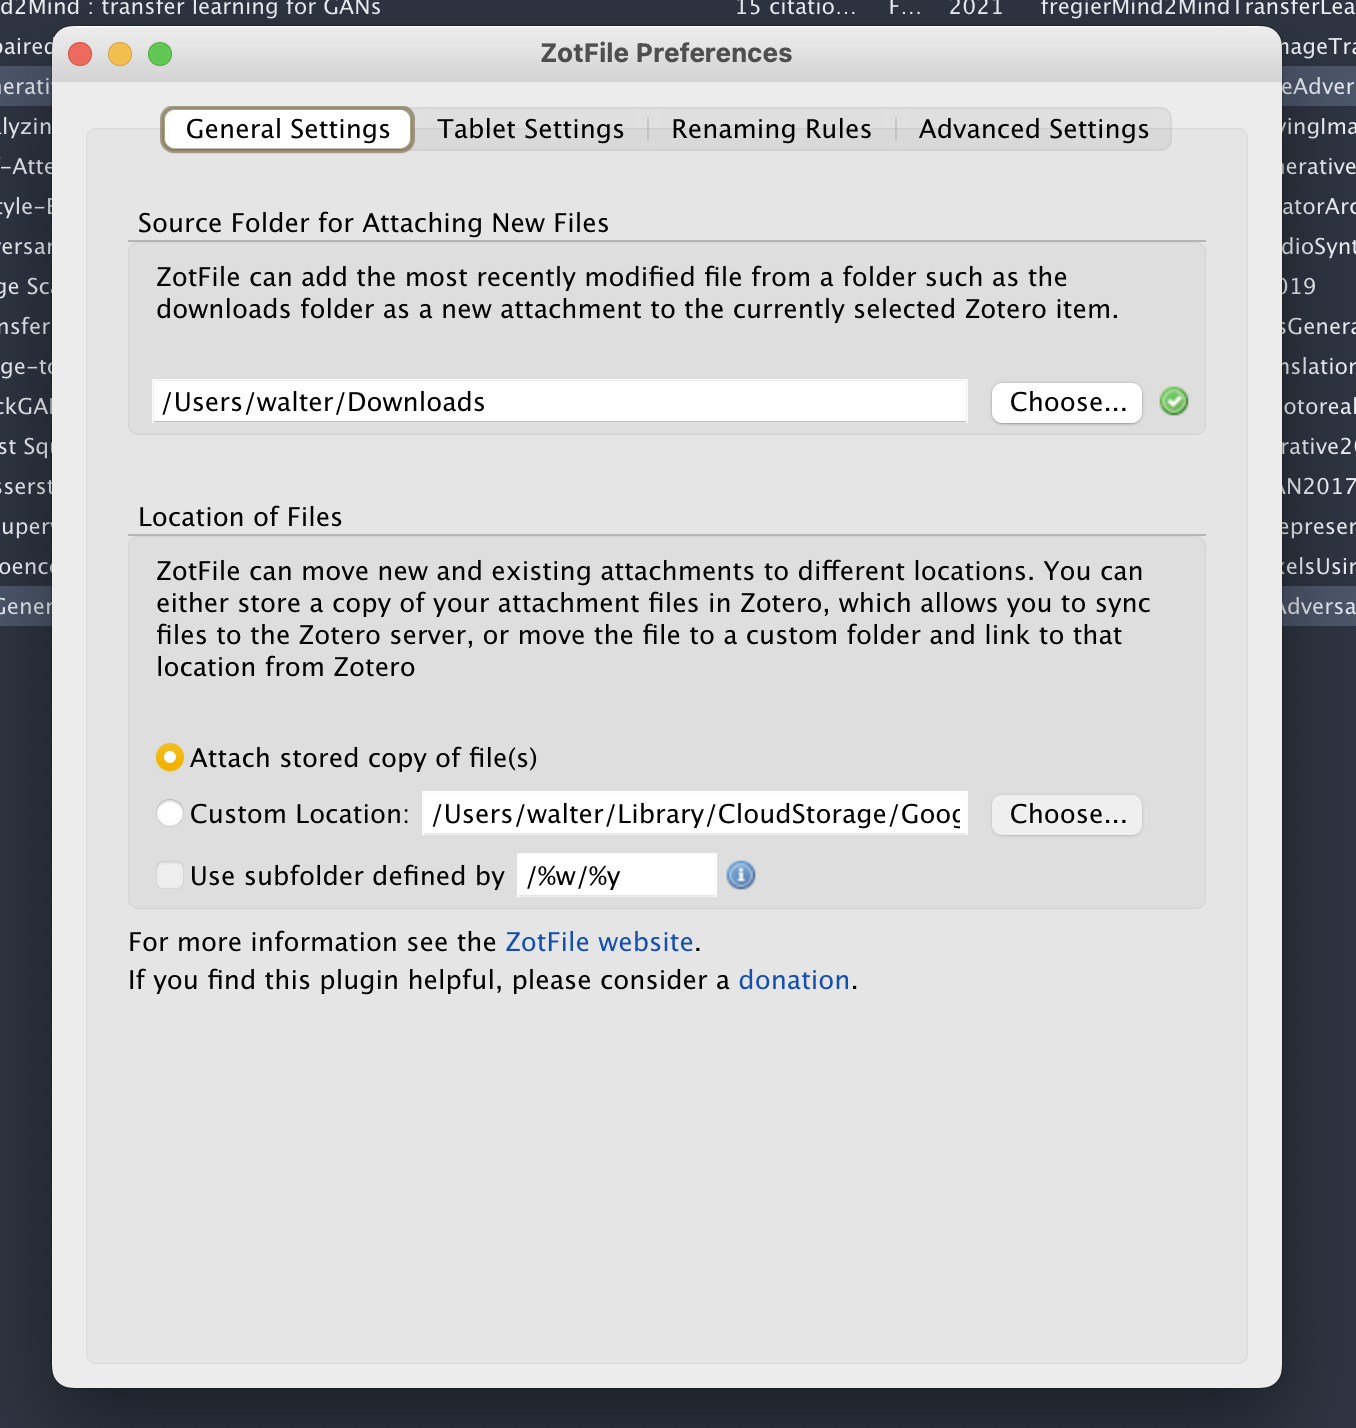Open the Advanced Settings tab
Screen dimensions: 1356x1428
pyautogui.click(x=1034, y=129)
